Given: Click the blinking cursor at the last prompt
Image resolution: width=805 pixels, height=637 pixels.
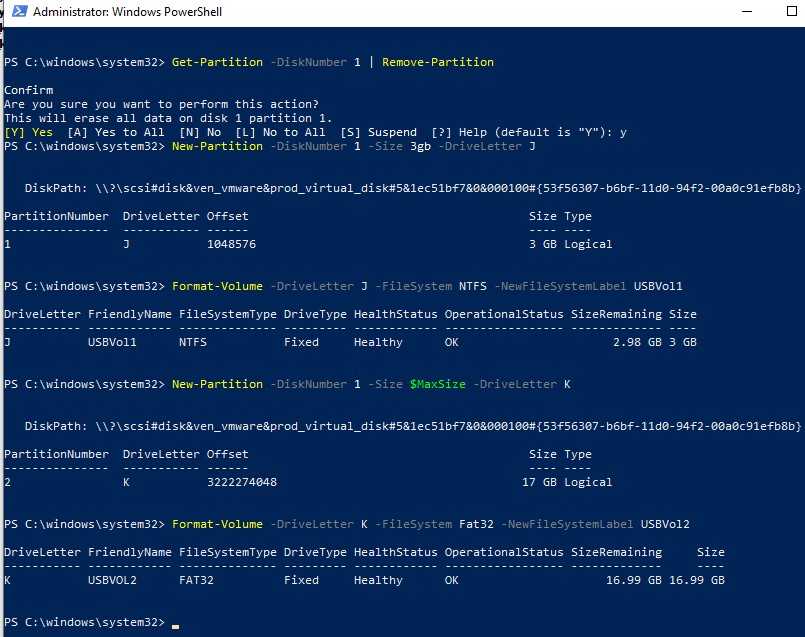Looking at the screenshot, I should point(176,623).
